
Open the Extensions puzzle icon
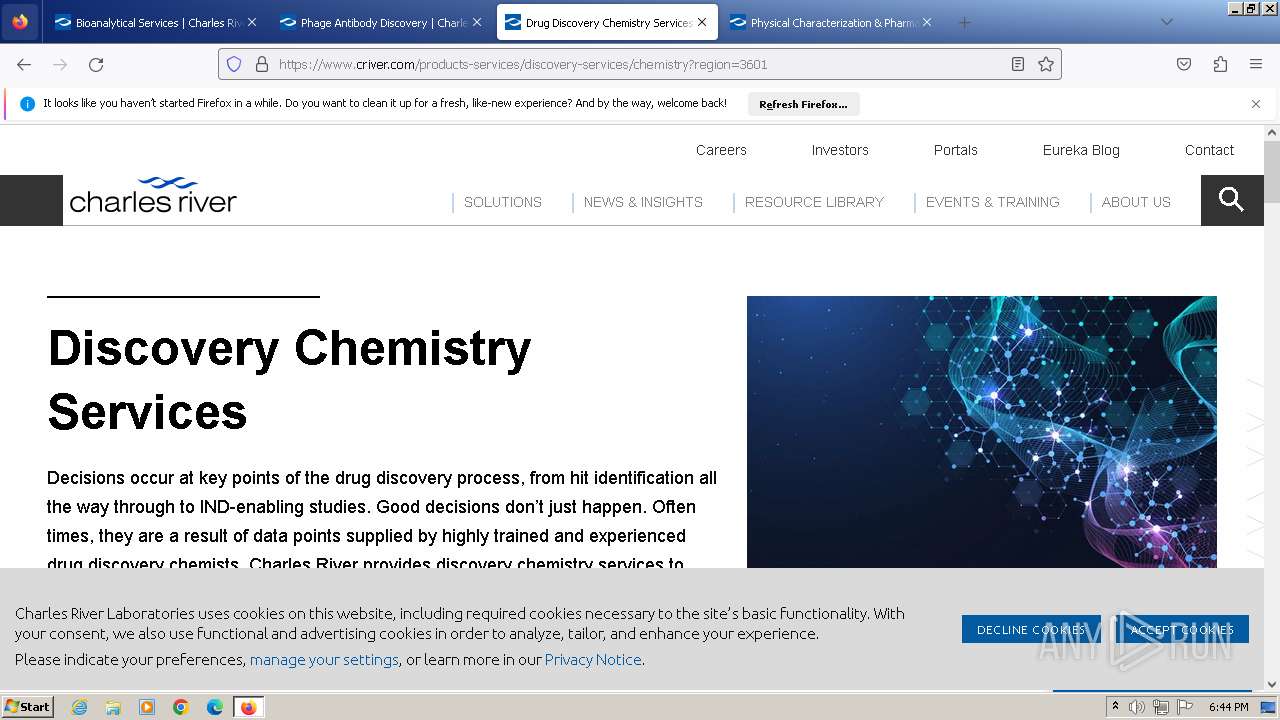(x=1220, y=64)
